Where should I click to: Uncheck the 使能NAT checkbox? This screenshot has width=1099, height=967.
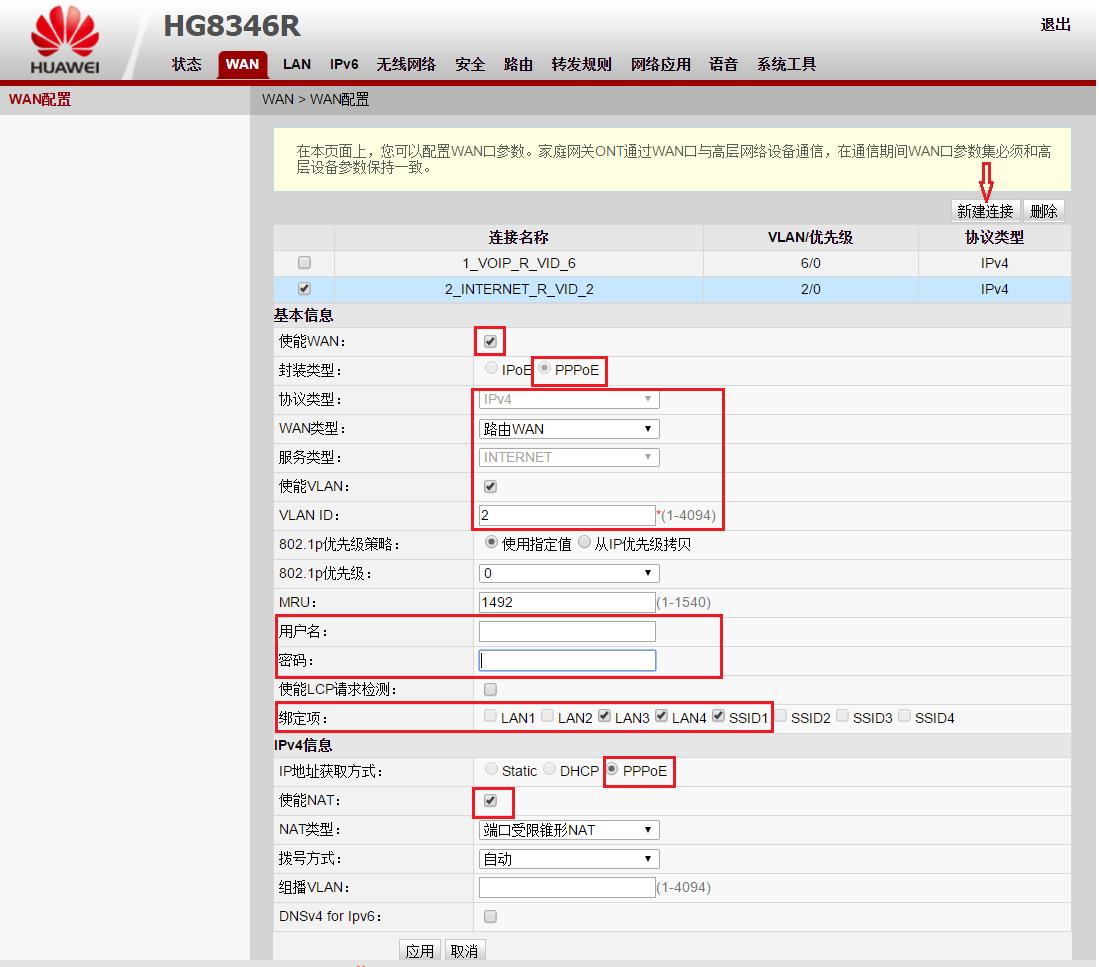(489, 801)
